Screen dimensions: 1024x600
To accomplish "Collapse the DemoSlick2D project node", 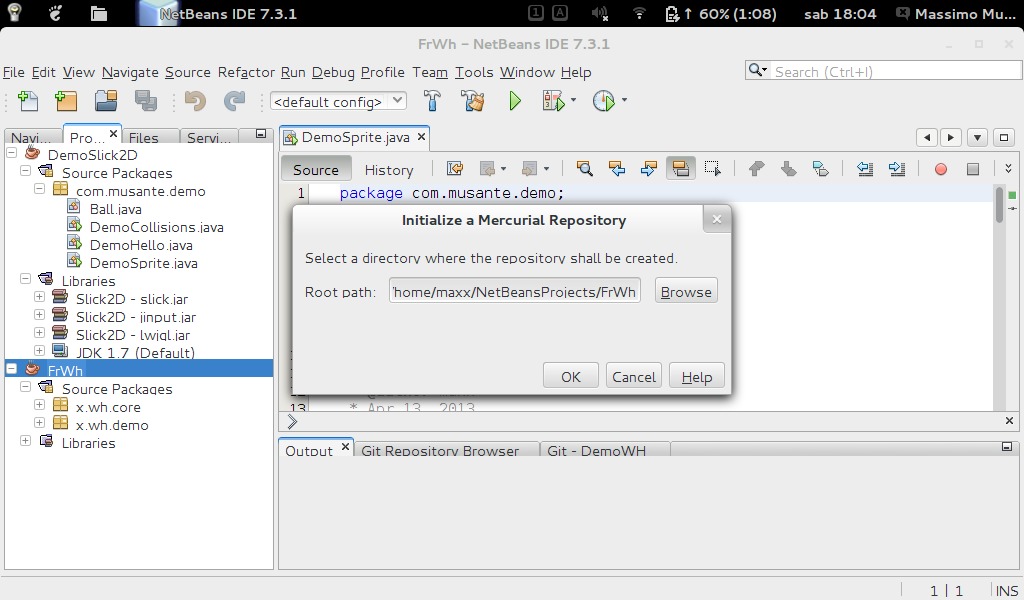I will pyautogui.click(x=11, y=153).
